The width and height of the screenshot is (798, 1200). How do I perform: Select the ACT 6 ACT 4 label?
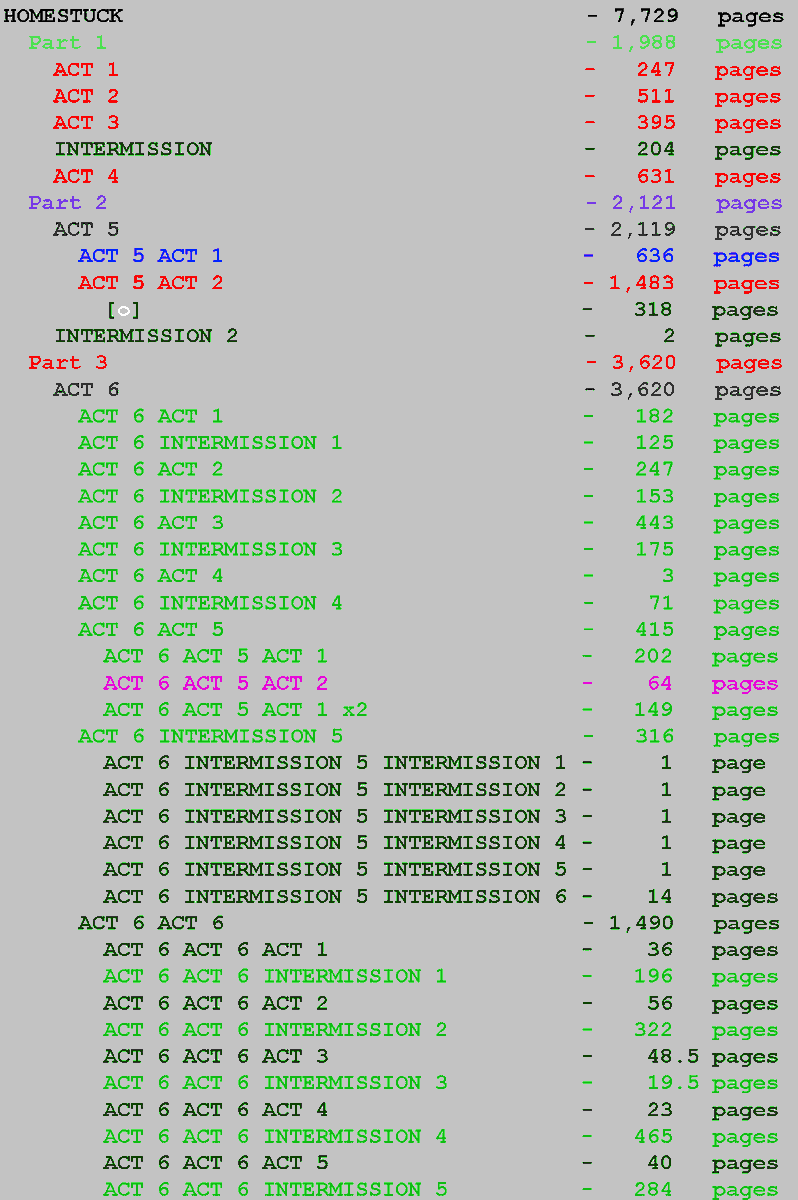point(150,576)
